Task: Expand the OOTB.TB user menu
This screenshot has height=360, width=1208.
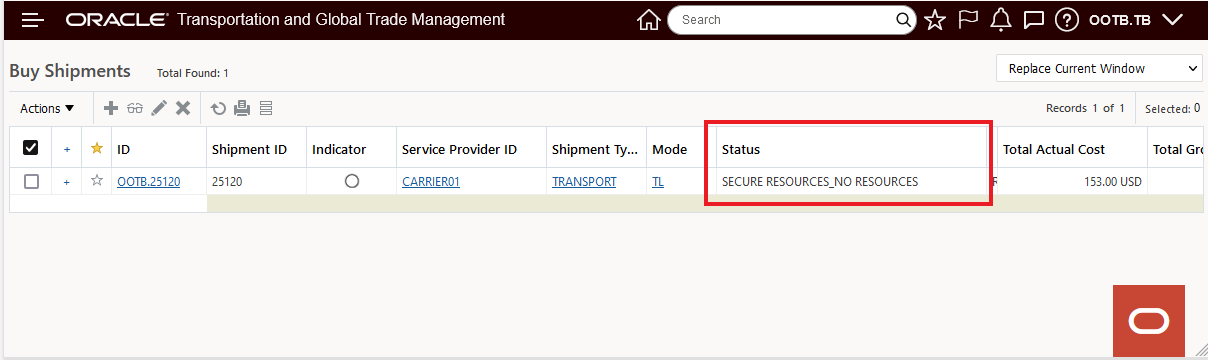Action: [x=1136, y=20]
